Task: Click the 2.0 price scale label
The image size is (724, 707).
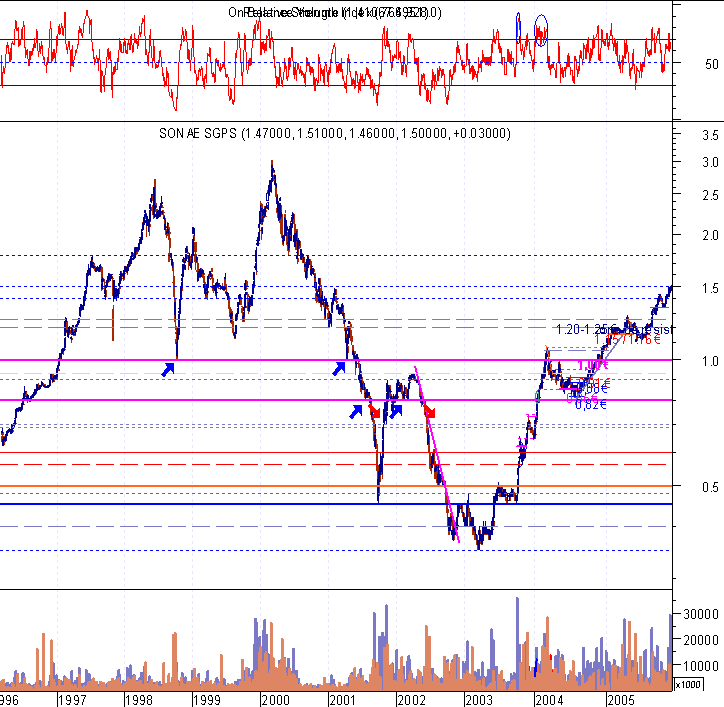Action: click(710, 236)
